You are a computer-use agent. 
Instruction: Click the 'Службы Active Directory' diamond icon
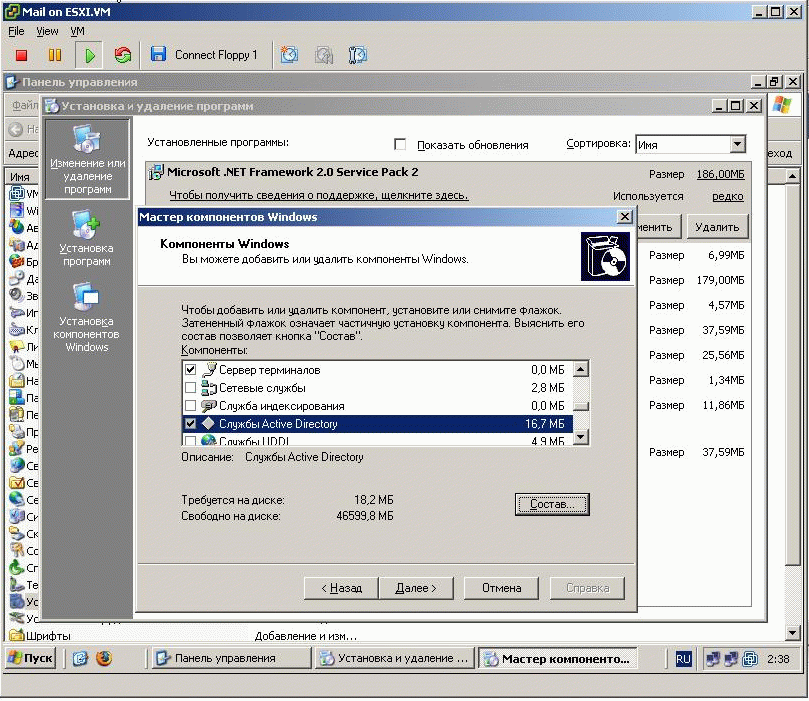pyautogui.click(x=208, y=423)
